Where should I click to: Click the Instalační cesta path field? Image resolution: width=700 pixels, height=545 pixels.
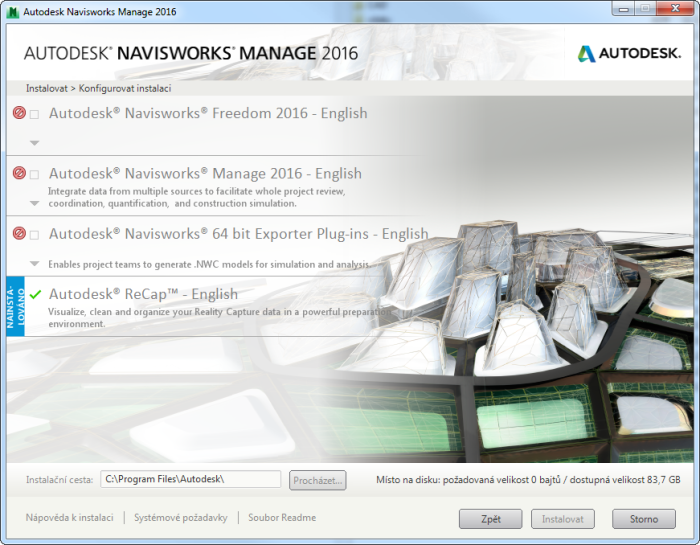click(x=191, y=480)
